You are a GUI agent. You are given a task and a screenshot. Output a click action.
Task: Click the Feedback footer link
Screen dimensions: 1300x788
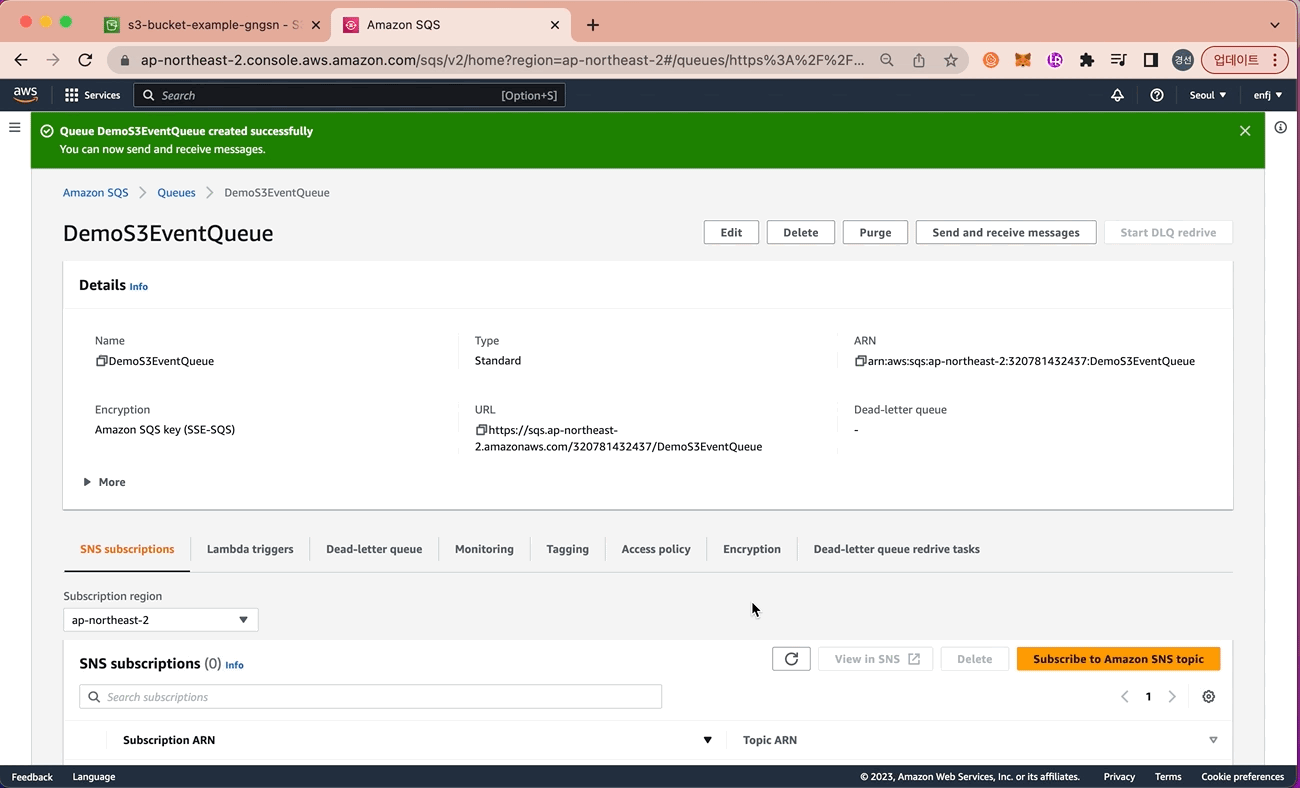coord(32,777)
